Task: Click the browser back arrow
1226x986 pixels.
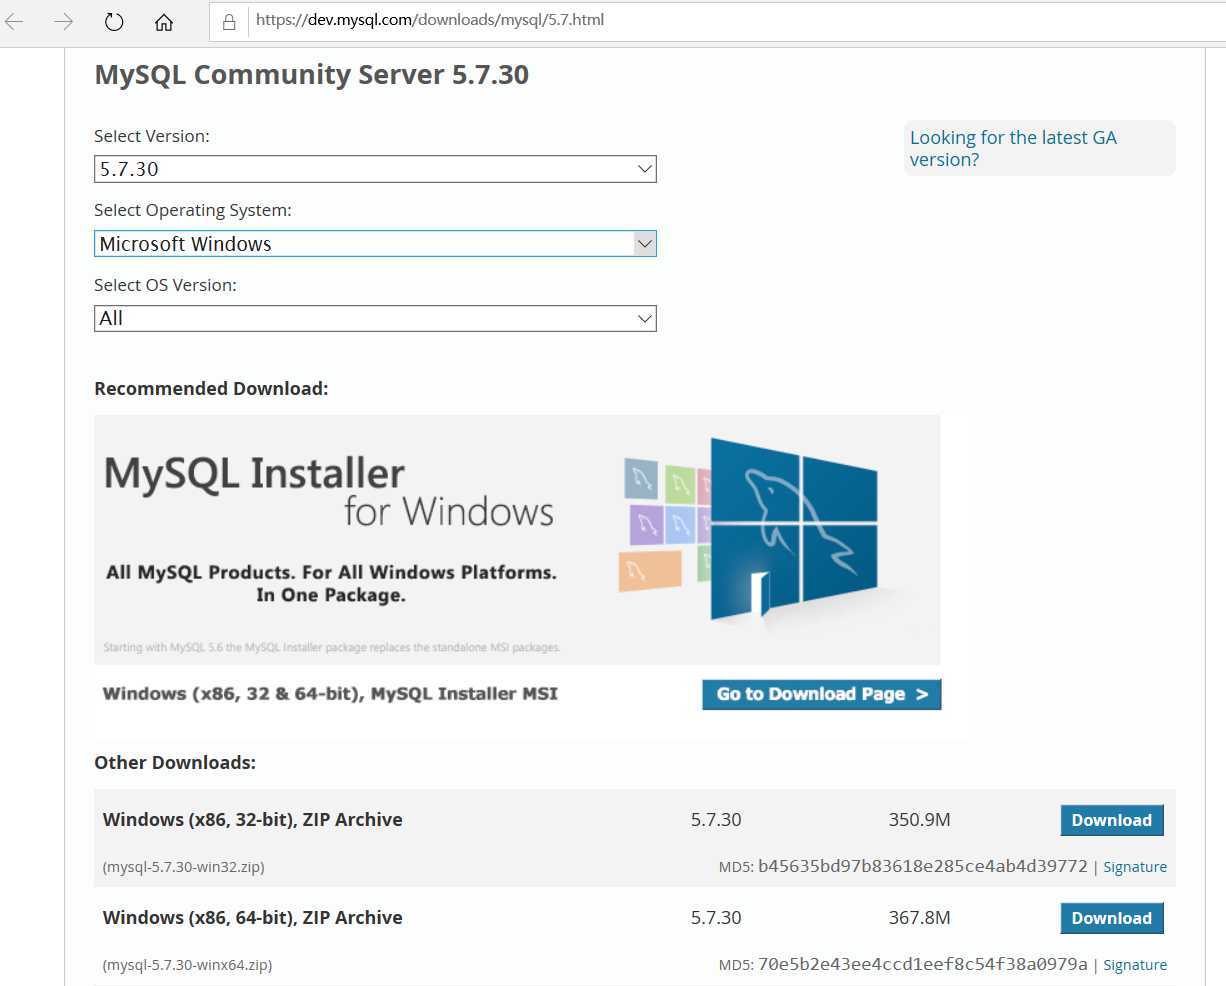Action: pos(15,21)
